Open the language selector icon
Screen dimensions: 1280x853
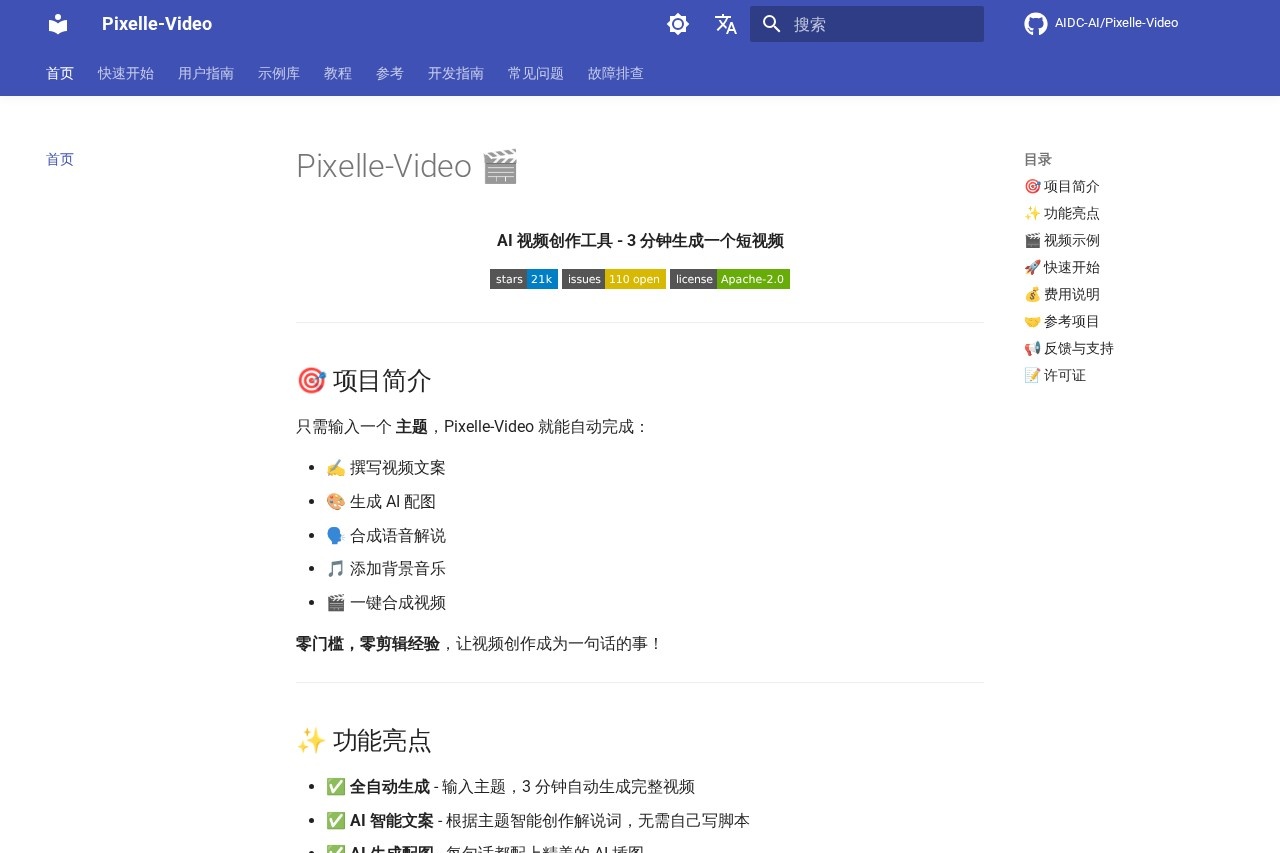[x=726, y=24]
